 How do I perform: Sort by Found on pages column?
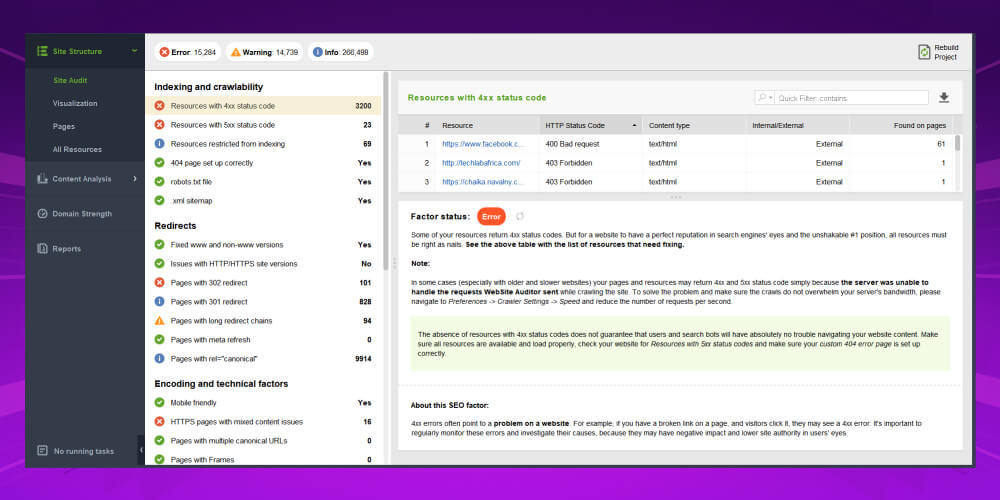(901, 125)
